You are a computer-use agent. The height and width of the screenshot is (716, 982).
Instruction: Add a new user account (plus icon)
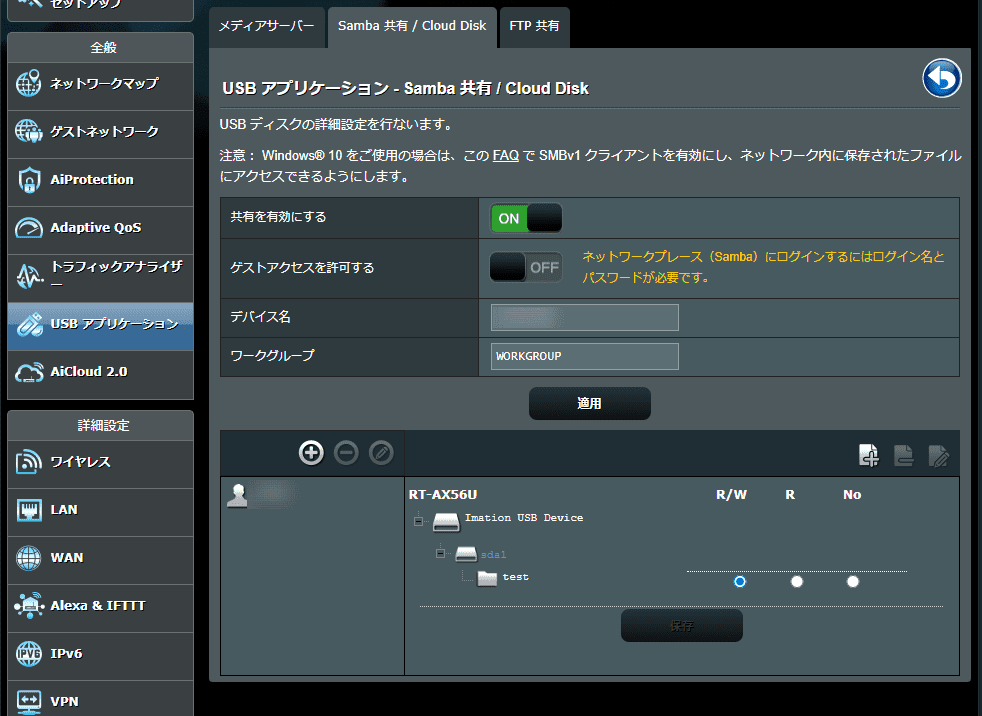point(311,452)
